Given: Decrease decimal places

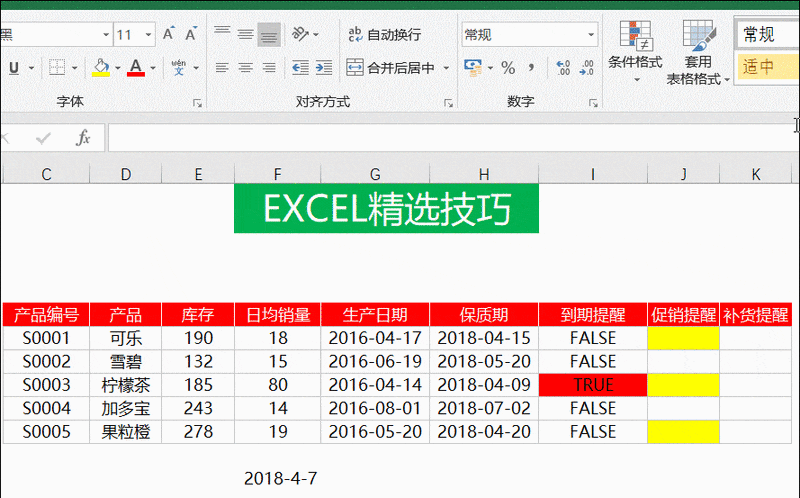Looking at the screenshot, I should pos(587,67).
